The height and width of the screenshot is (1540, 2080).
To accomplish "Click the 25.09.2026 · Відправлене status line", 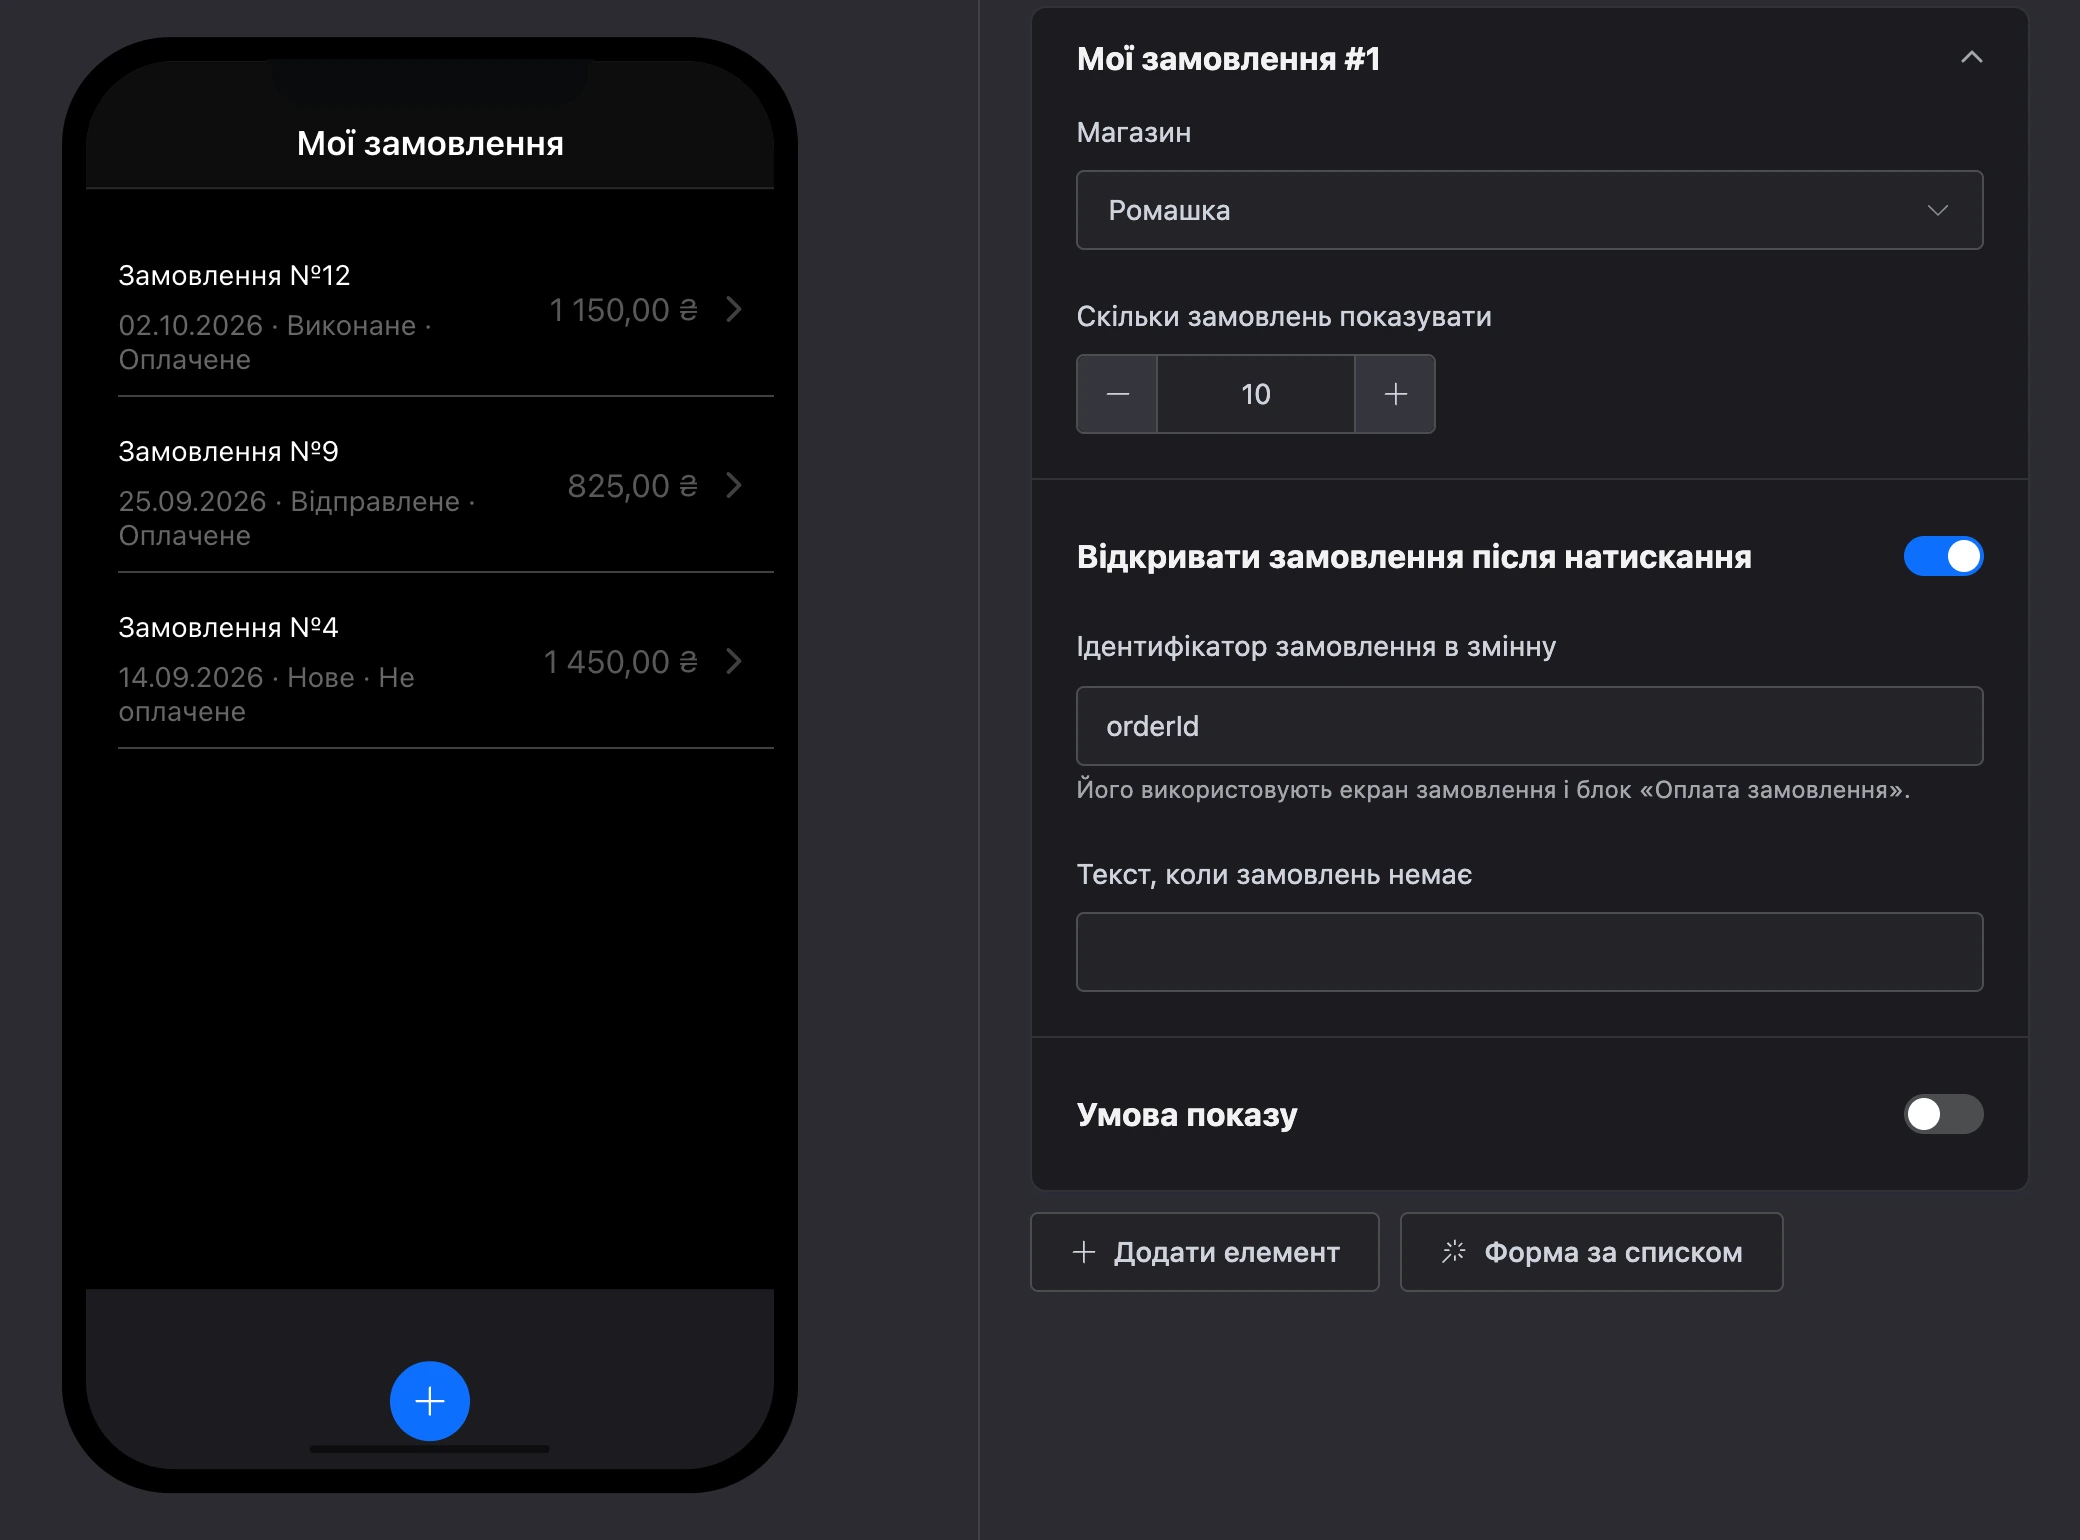I will [297, 518].
